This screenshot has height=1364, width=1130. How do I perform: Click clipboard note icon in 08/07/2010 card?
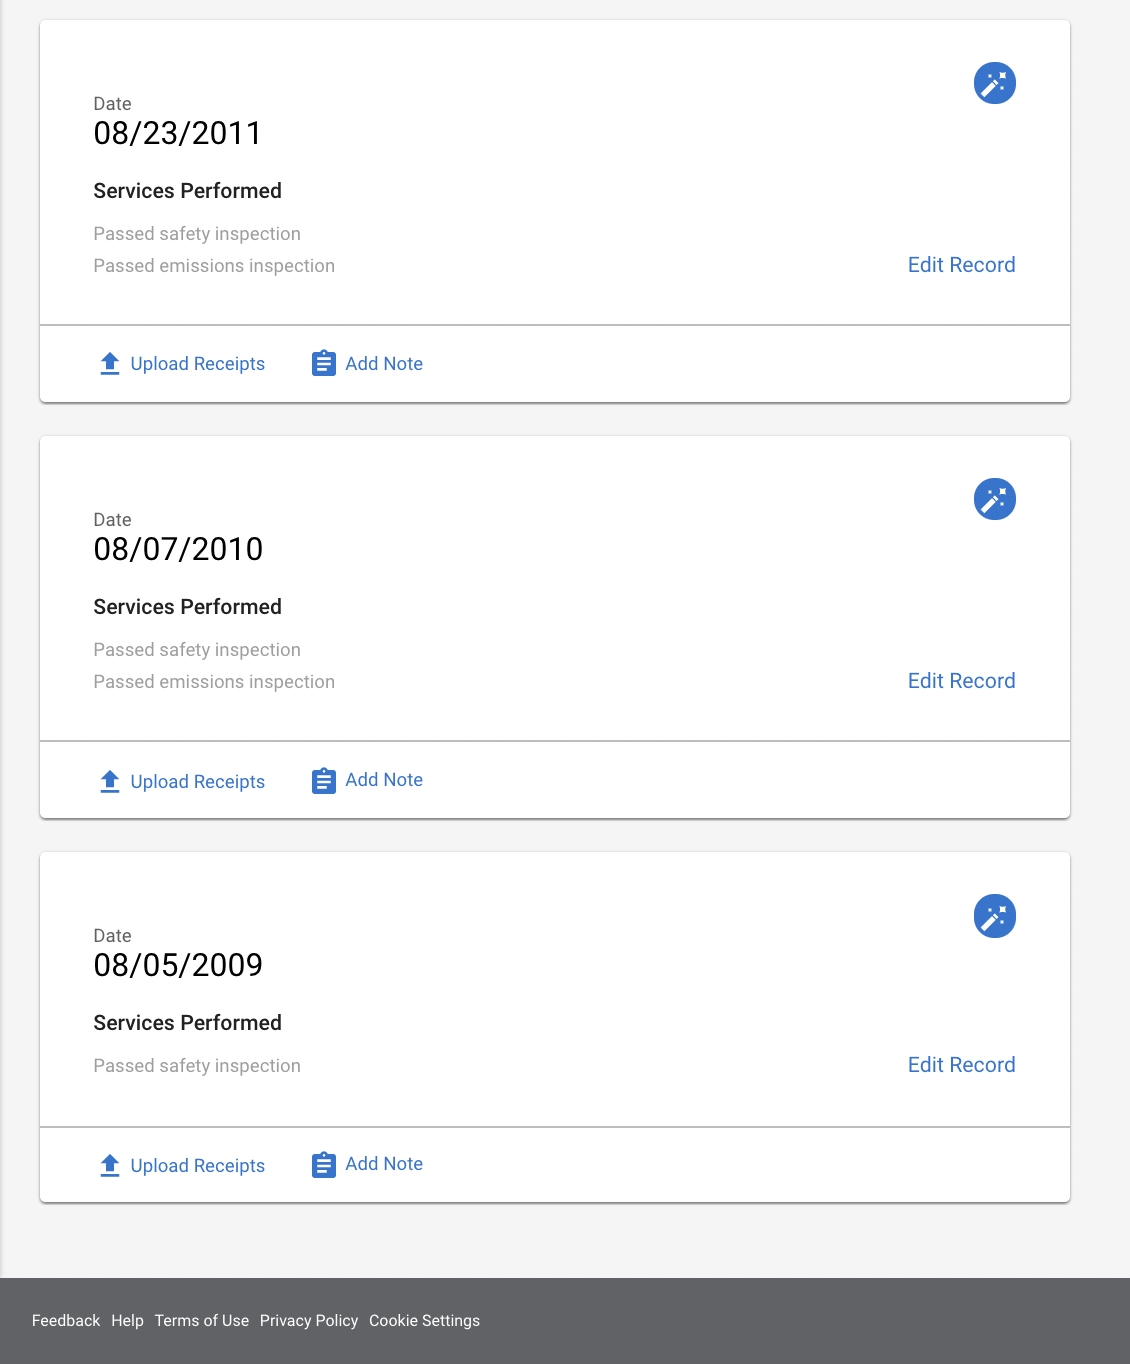click(324, 781)
